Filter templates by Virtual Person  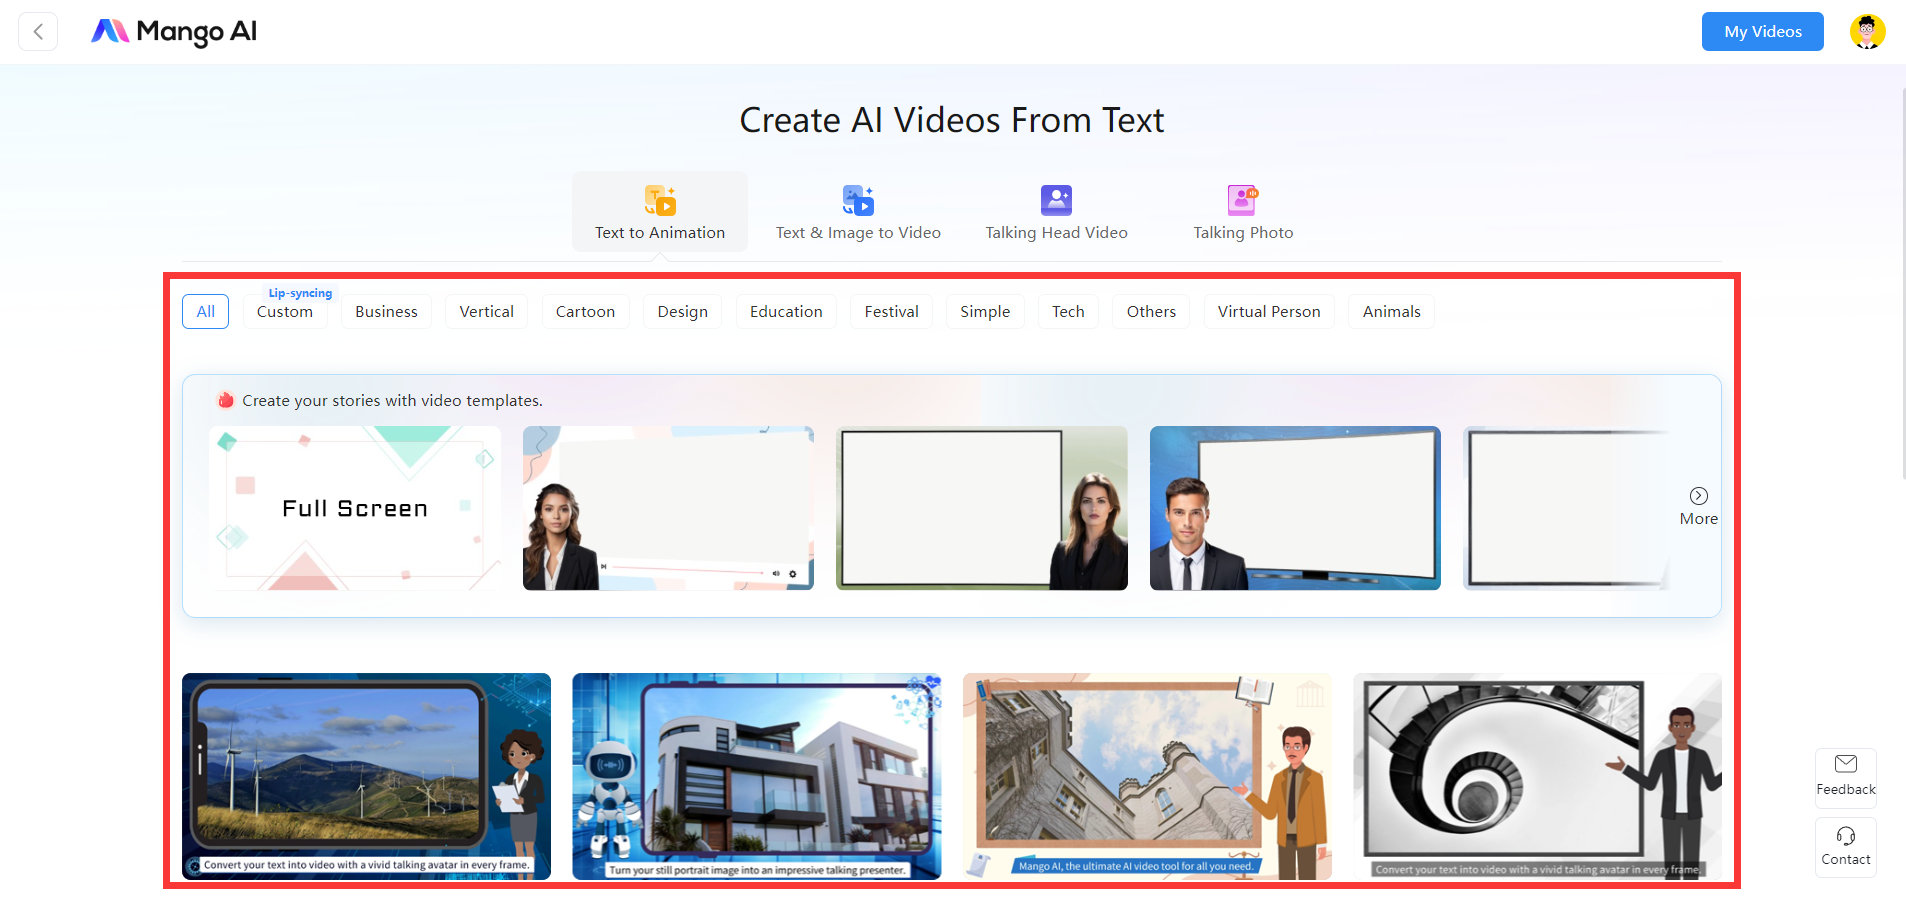click(1269, 312)
